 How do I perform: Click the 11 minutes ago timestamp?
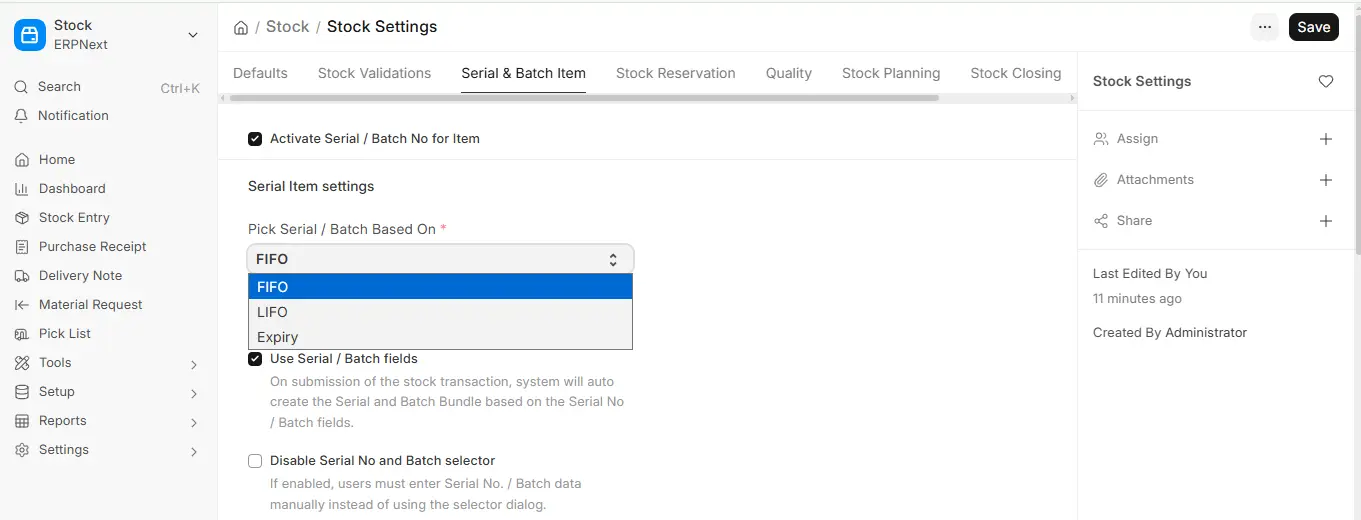click(x=1137, y=299)
